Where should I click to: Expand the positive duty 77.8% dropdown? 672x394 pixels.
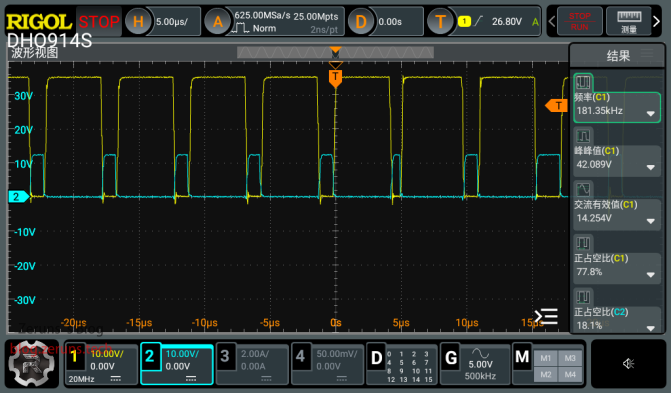point(651,275)
